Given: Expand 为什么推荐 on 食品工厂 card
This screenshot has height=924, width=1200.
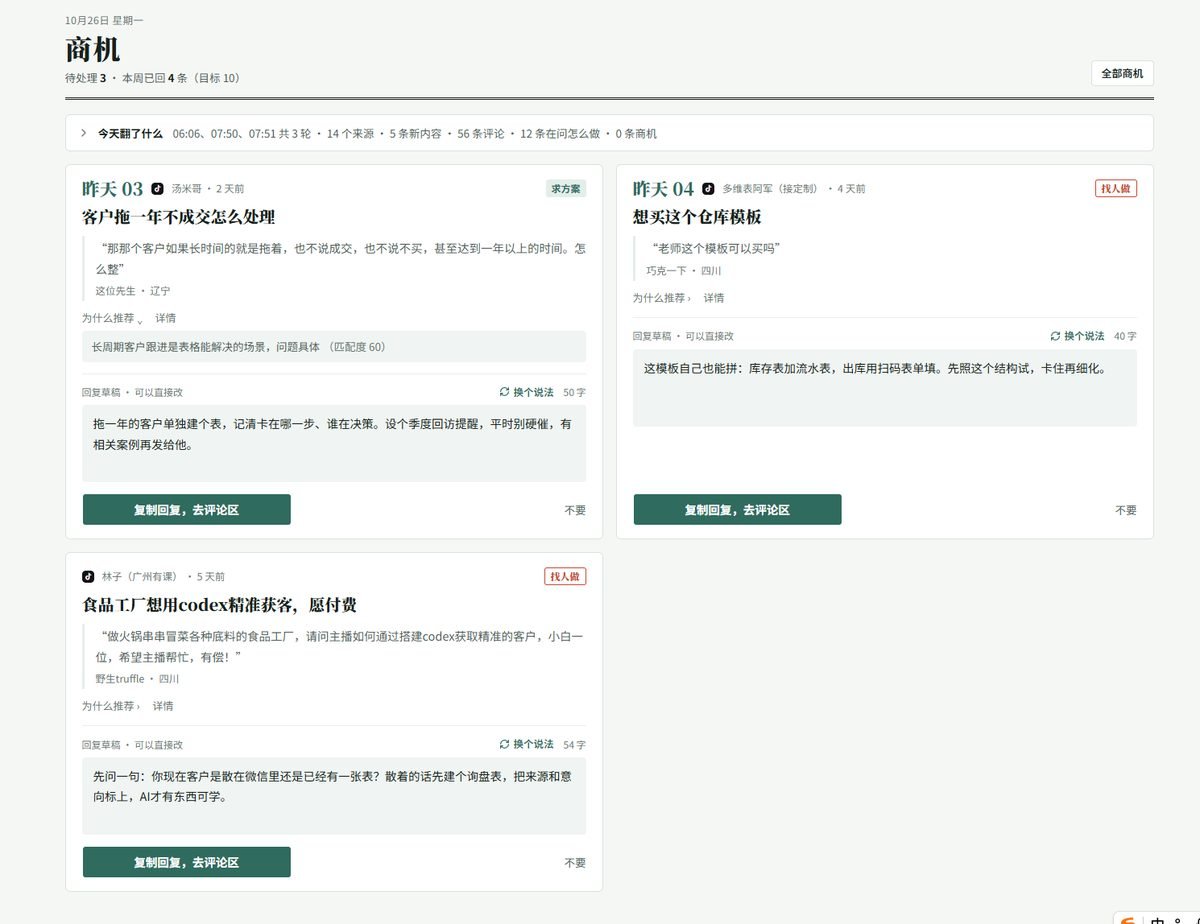Looking at the screenshot, I should pyautogui.click(x=111, y=706).
